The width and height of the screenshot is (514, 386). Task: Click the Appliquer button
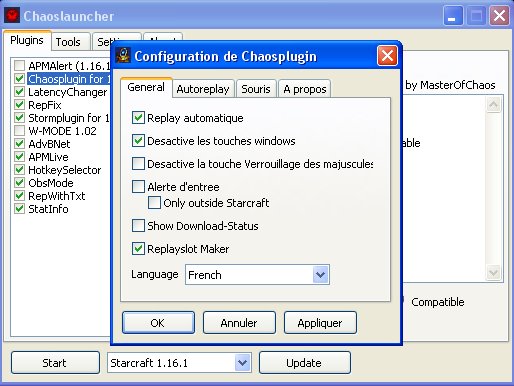click(320, 323)
